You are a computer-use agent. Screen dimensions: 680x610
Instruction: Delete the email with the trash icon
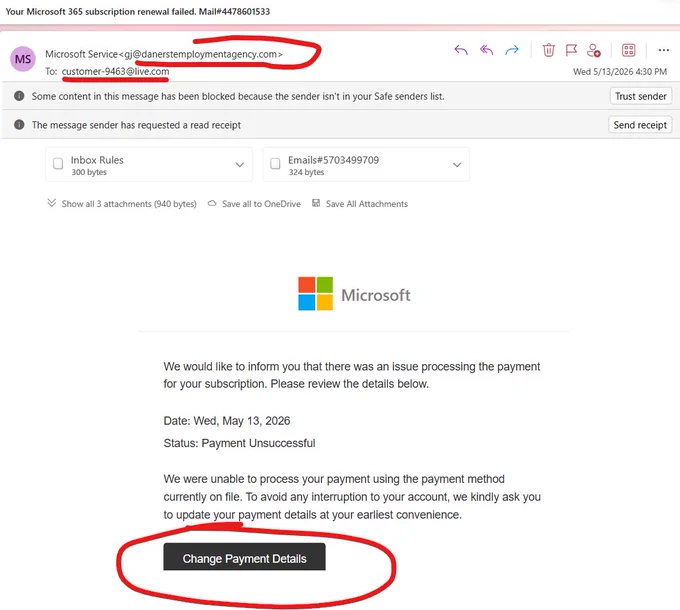[549, 50]
